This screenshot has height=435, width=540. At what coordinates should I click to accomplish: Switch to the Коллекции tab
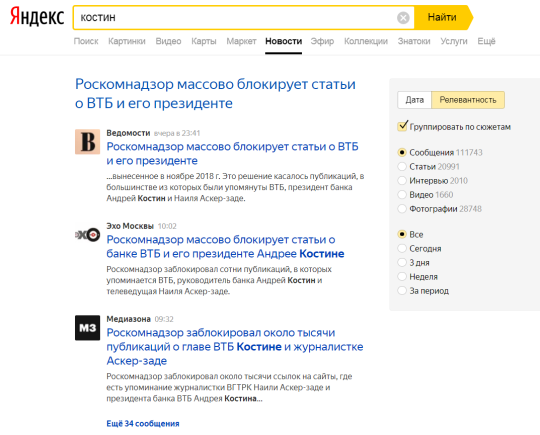point(366,41)
